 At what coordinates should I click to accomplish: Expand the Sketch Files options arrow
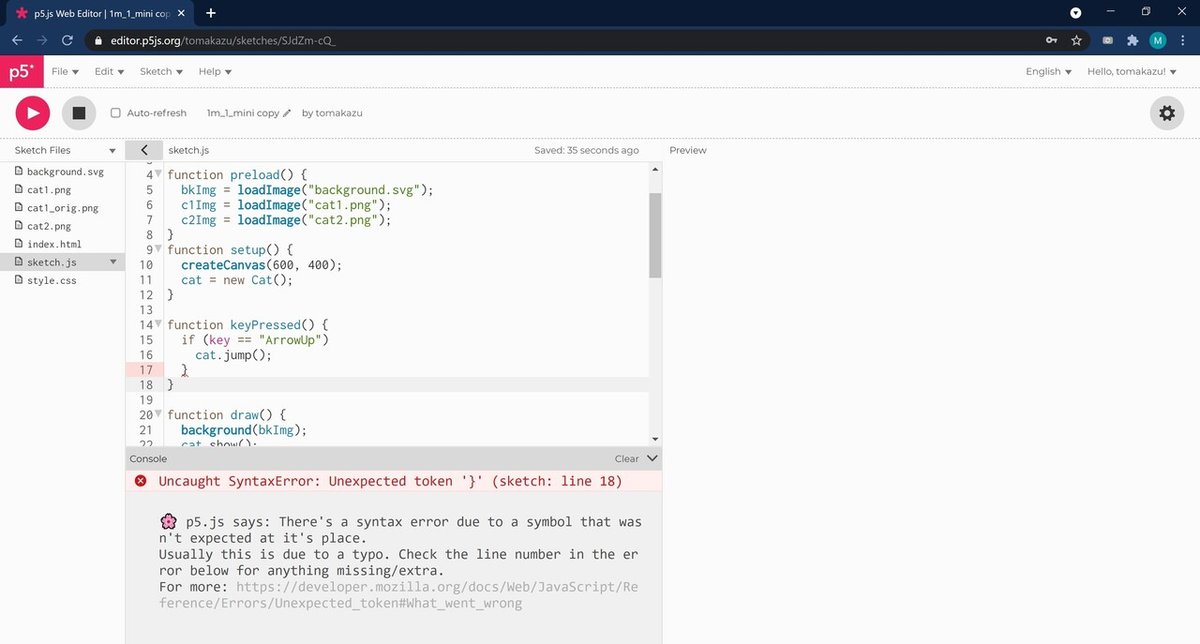click(113, 150)
